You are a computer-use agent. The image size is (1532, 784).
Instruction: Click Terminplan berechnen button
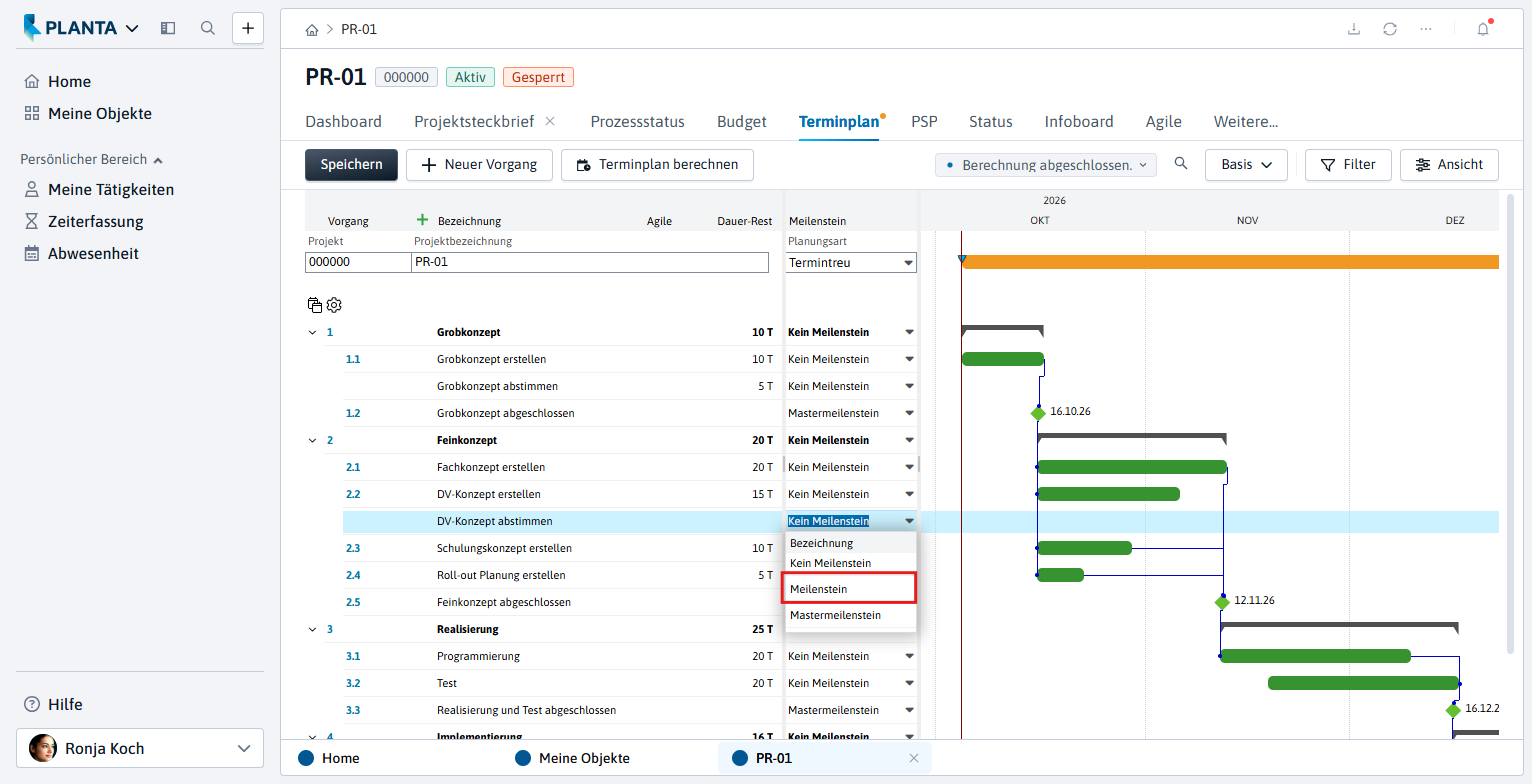pos(657,165)
